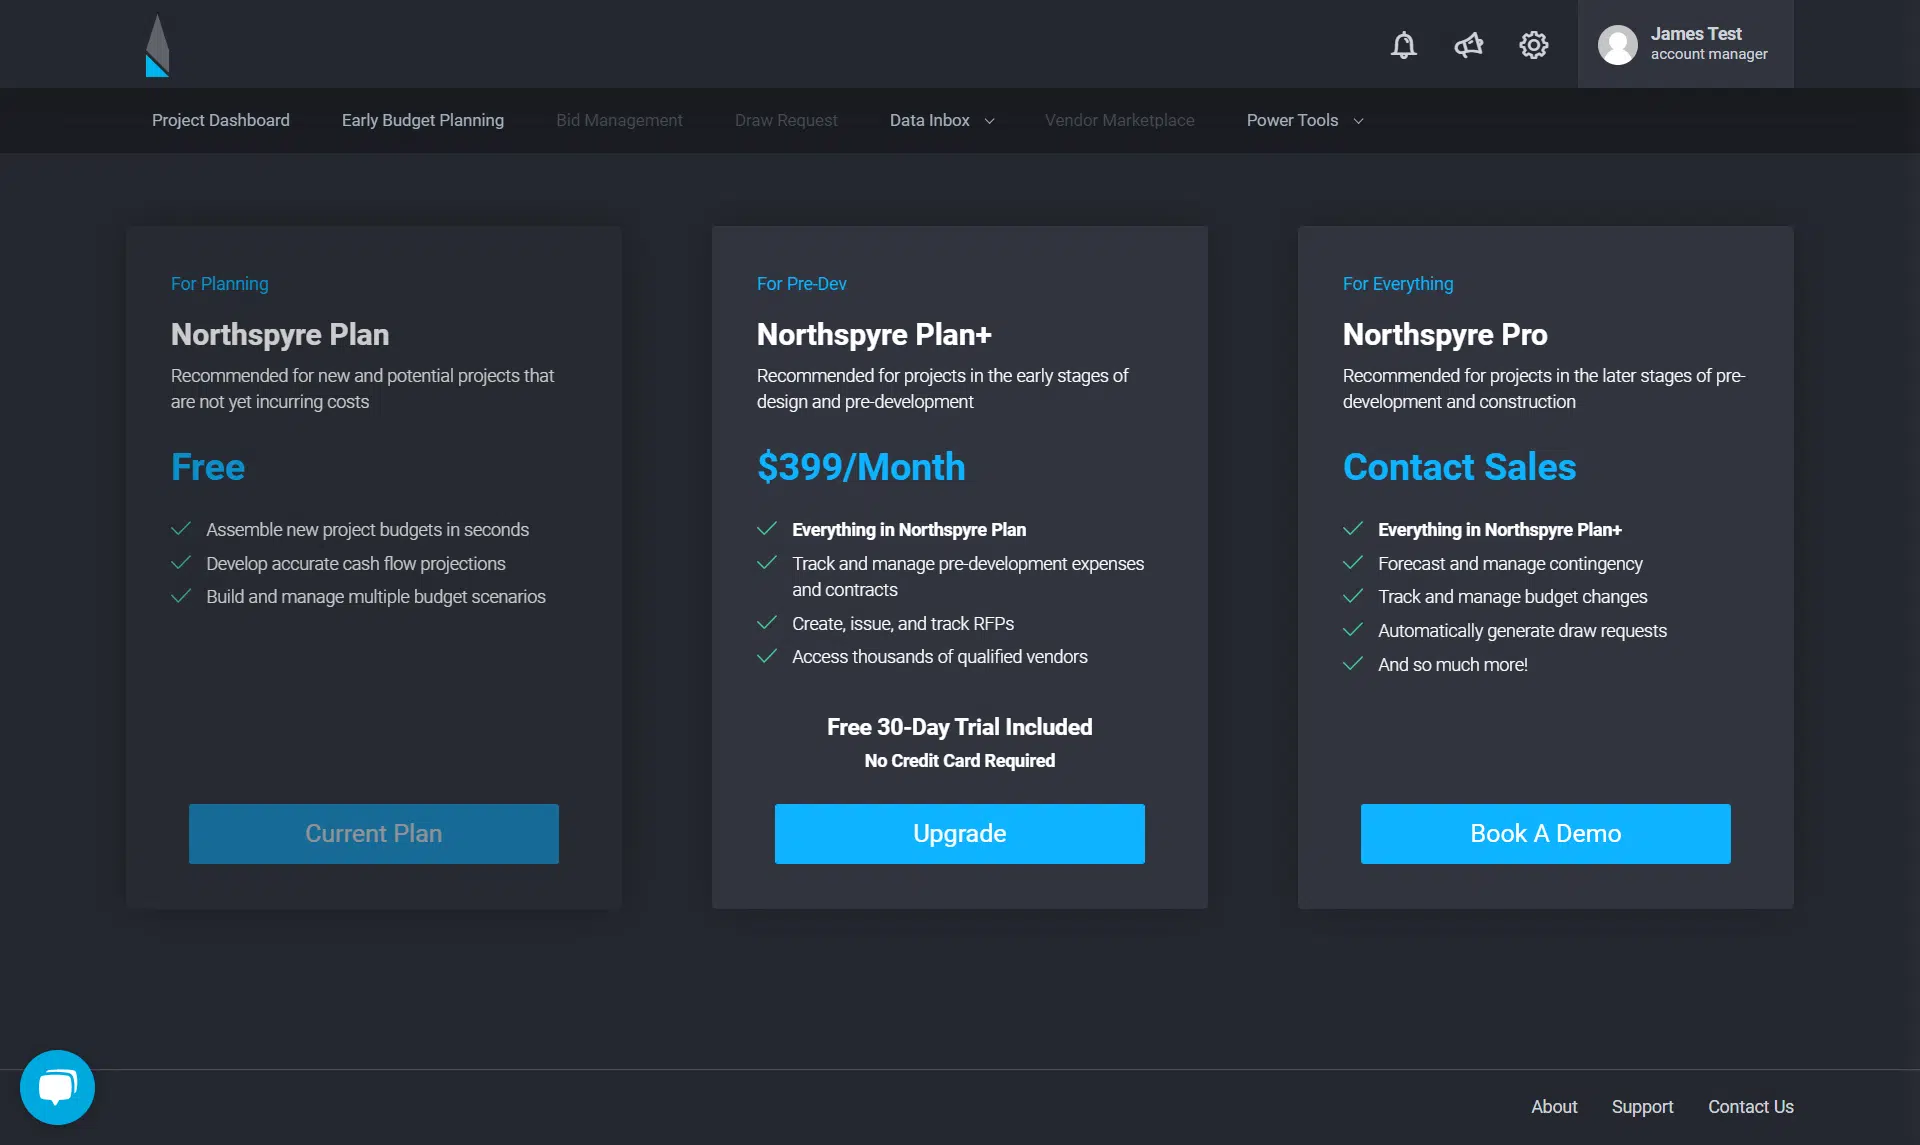This screenshot has width=1920, height=1145.
Task: Select Draw Request in navigation
Action: tap(786, 120)
